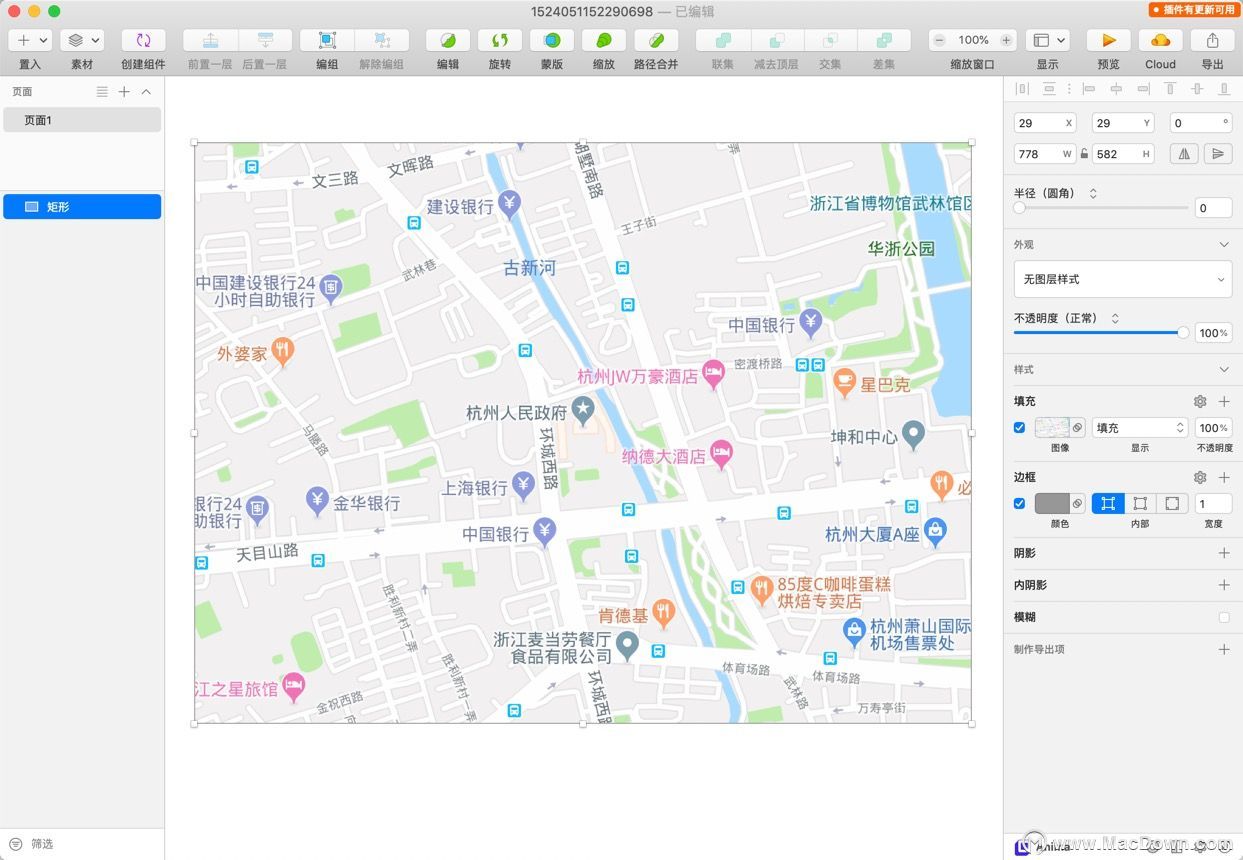Open the 显示 (View) toolbar dropdown
Screen dimensions: 1243x860
[x=1048, y=40]
